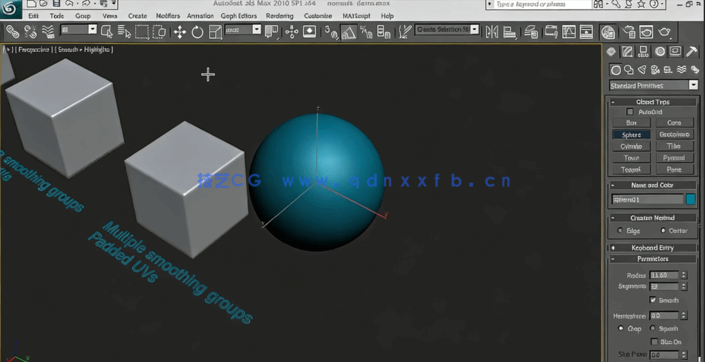Switch to the Motion command panel tab
The width and height of the screenshot is (705, 362).
pyautogui.click(x=660, y=52)
